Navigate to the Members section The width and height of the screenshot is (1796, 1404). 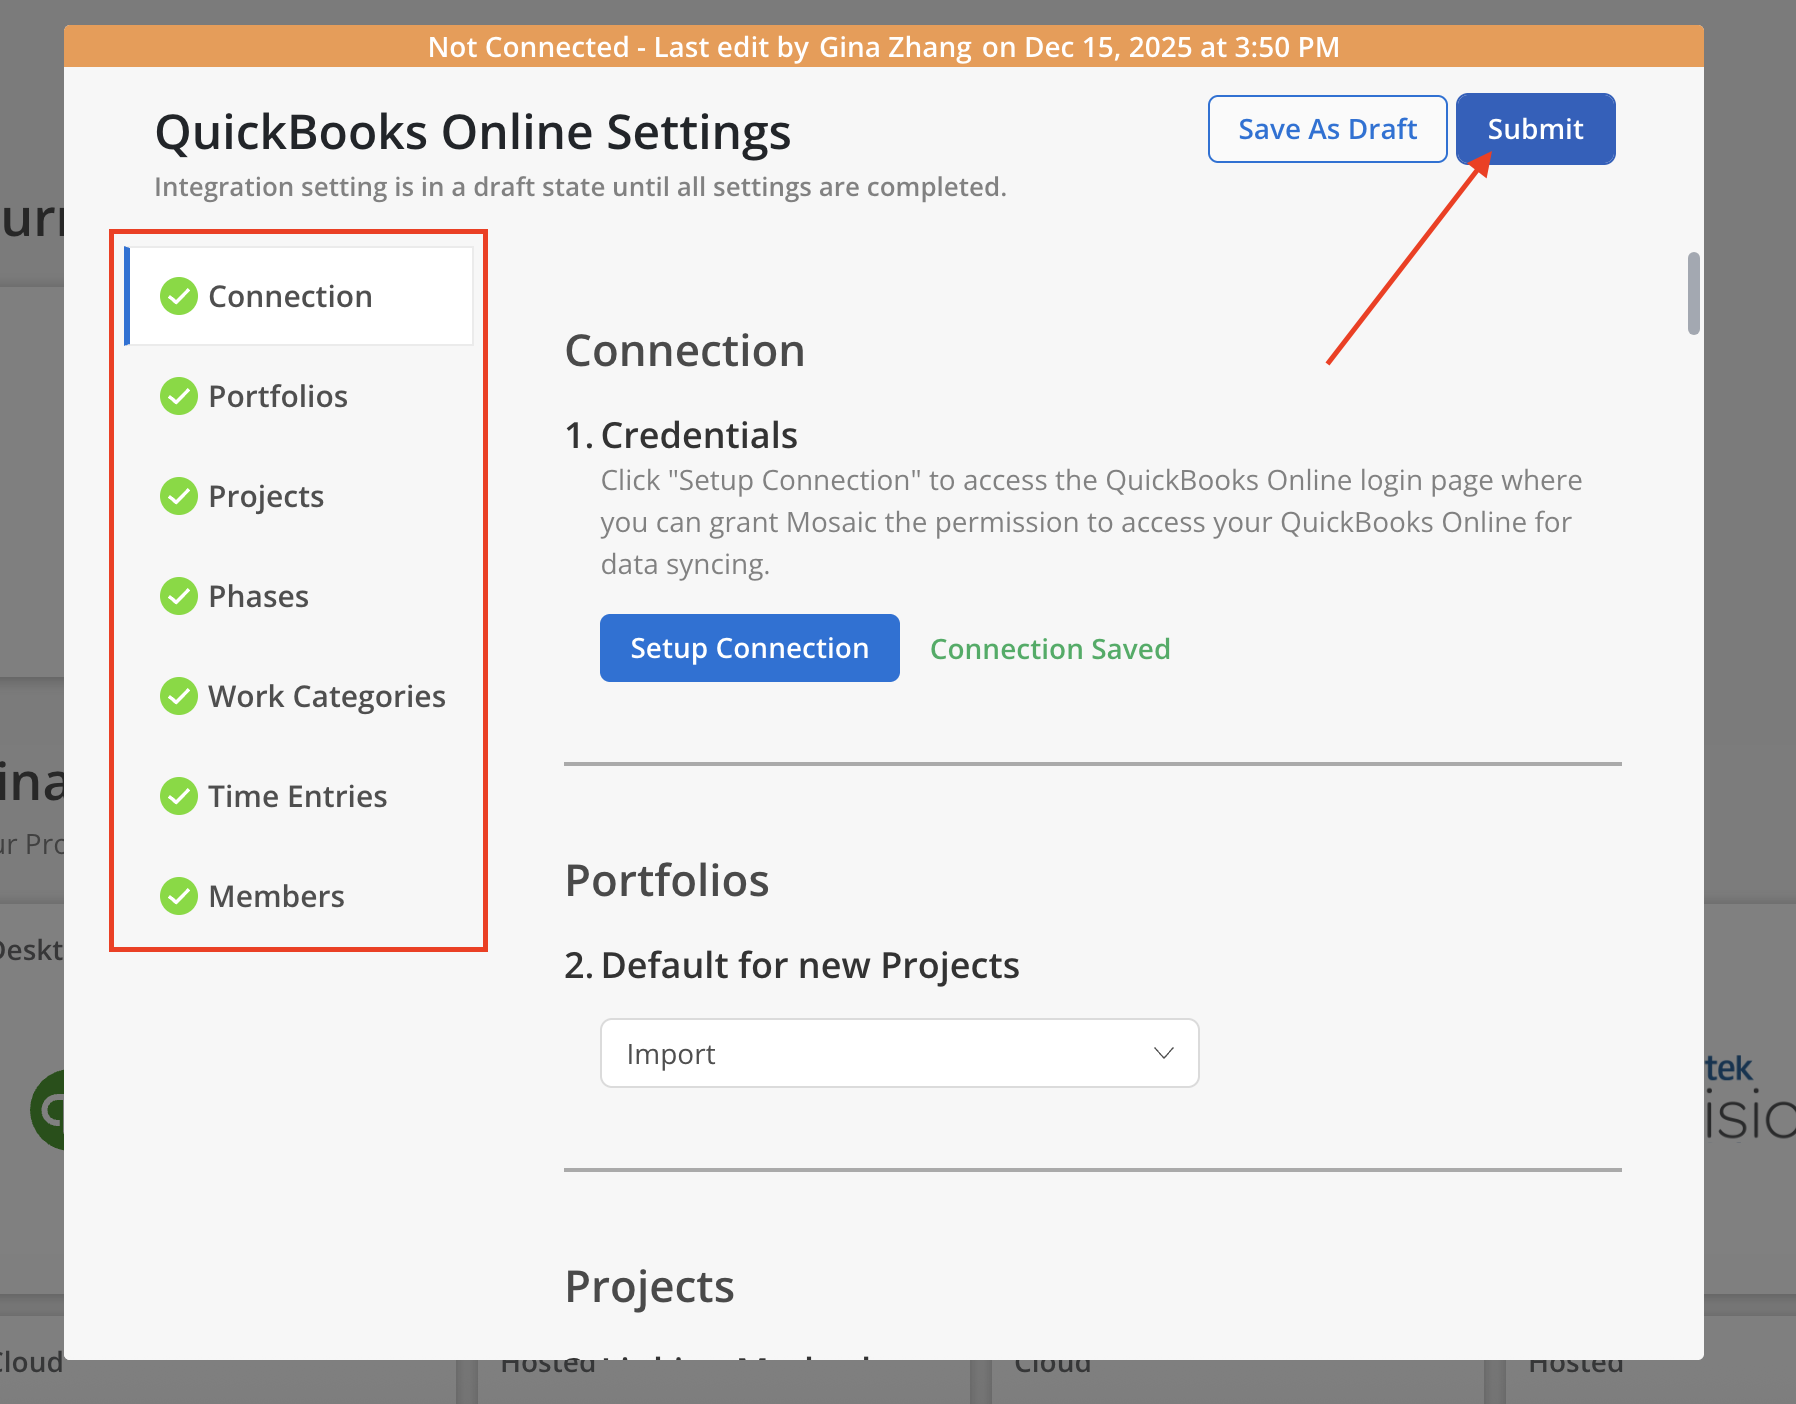pyautogui.click(x=299, y=896)
